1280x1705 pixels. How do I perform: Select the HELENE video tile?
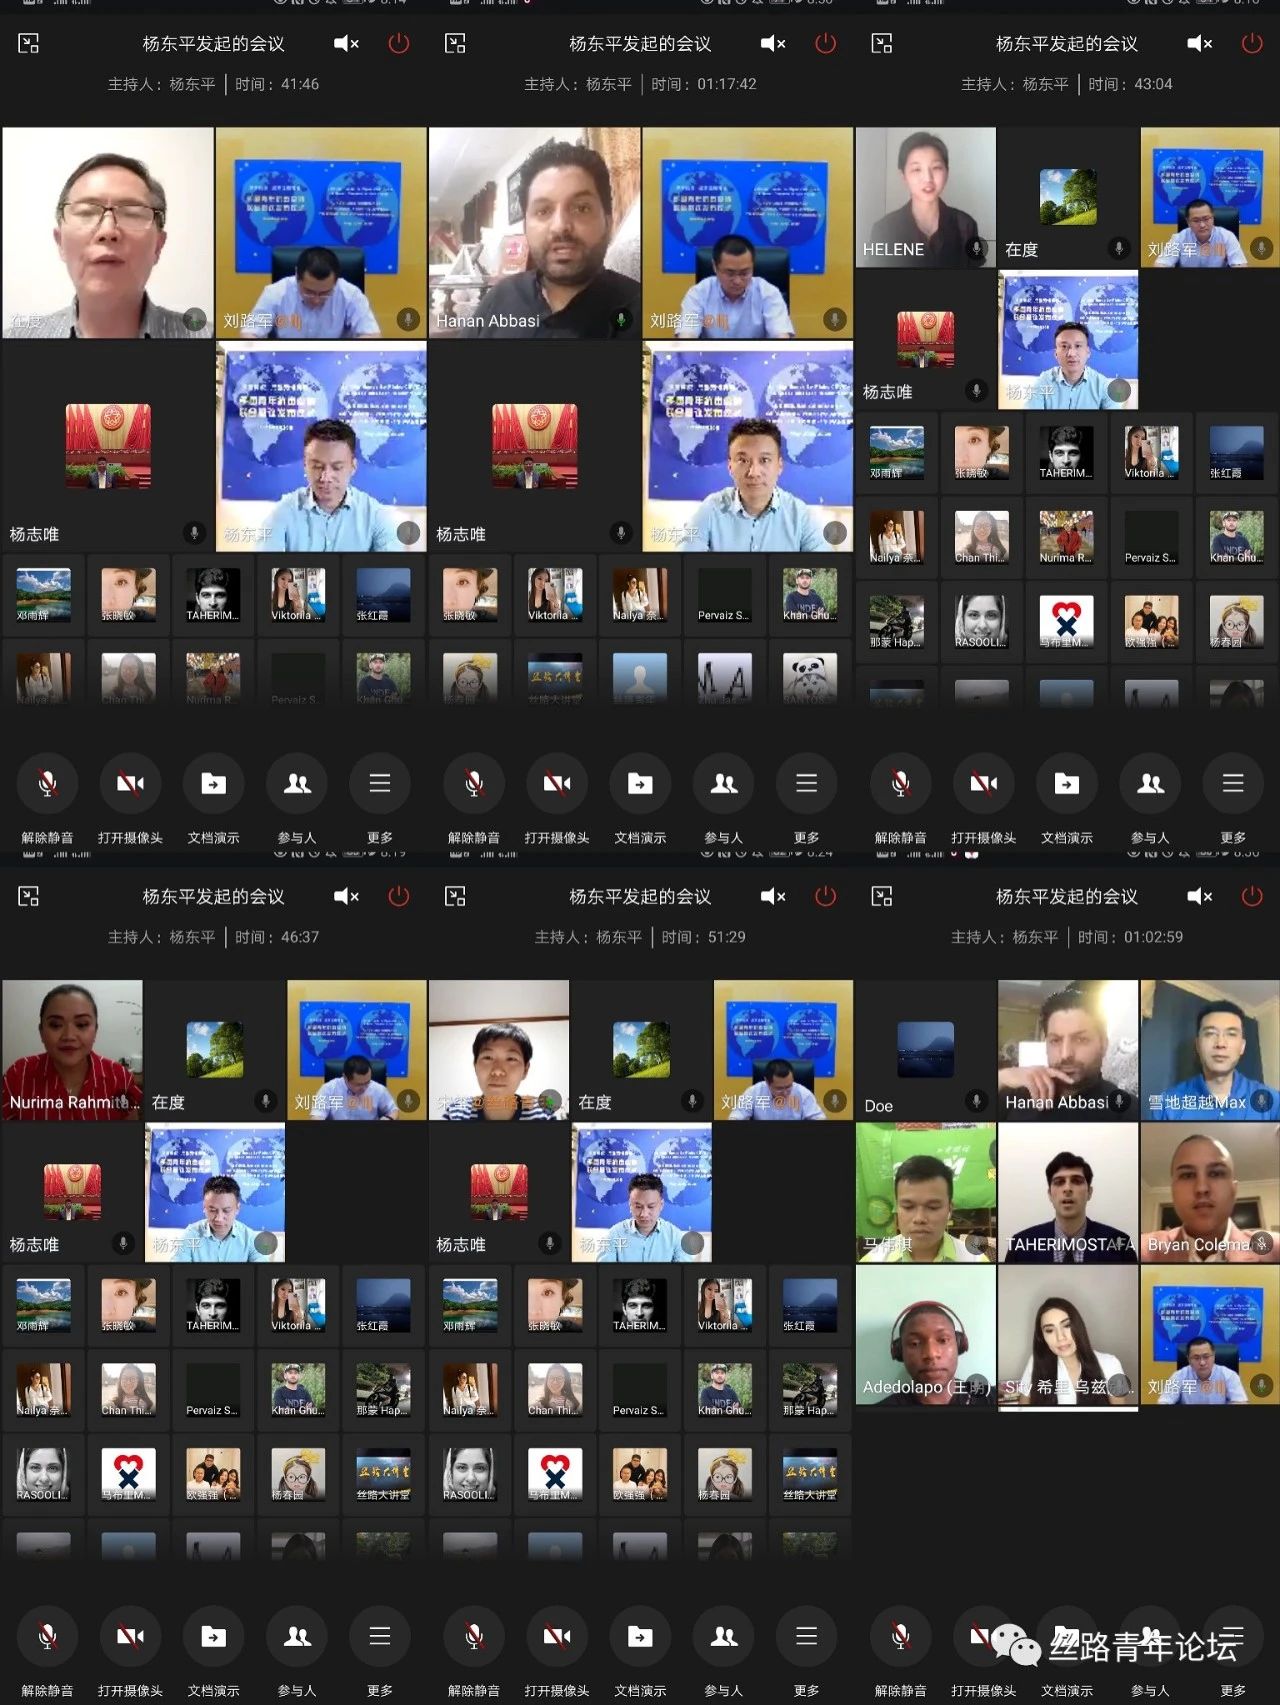pyautogui.click(x=925, y=197)
